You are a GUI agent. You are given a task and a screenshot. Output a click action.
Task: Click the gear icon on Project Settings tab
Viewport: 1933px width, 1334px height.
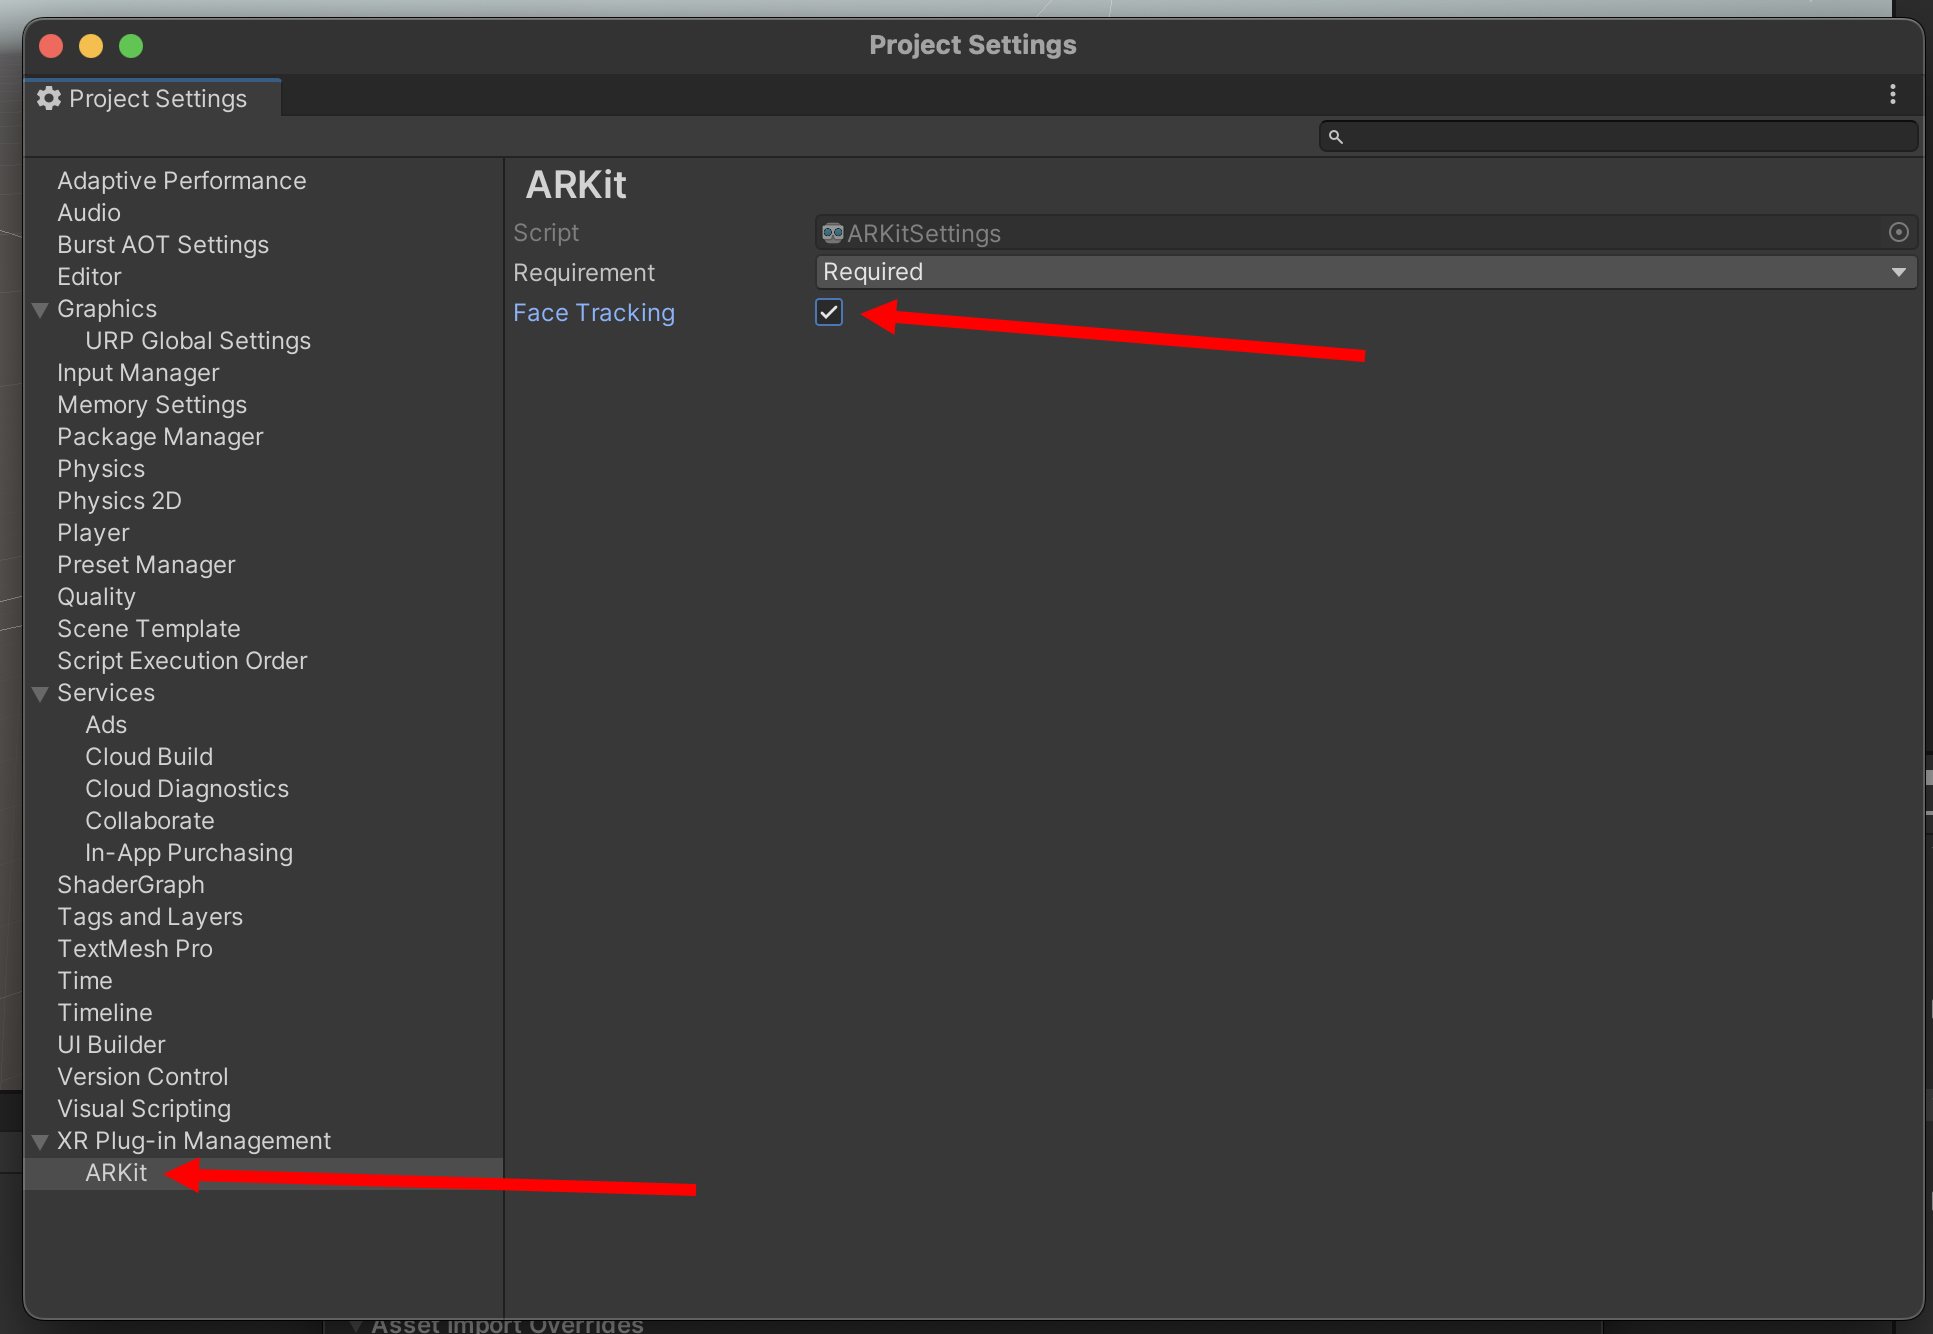[49, 98]
